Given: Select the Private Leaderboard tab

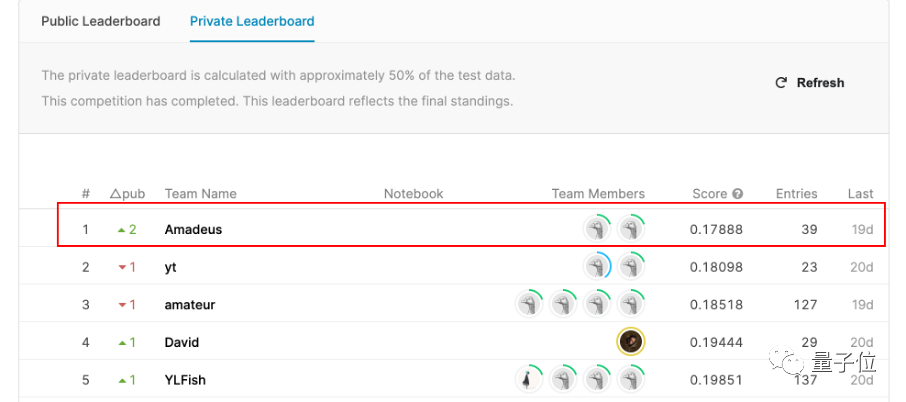Looking at the screenshot, I should (x=252, y=21).
